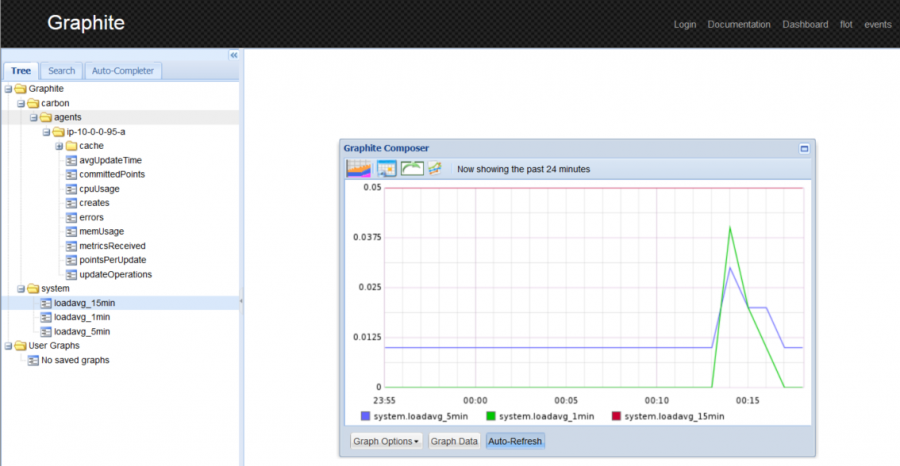Screen dimensions: 900x466
Task: Click the cache folder icon
Action: coord(71,146)
